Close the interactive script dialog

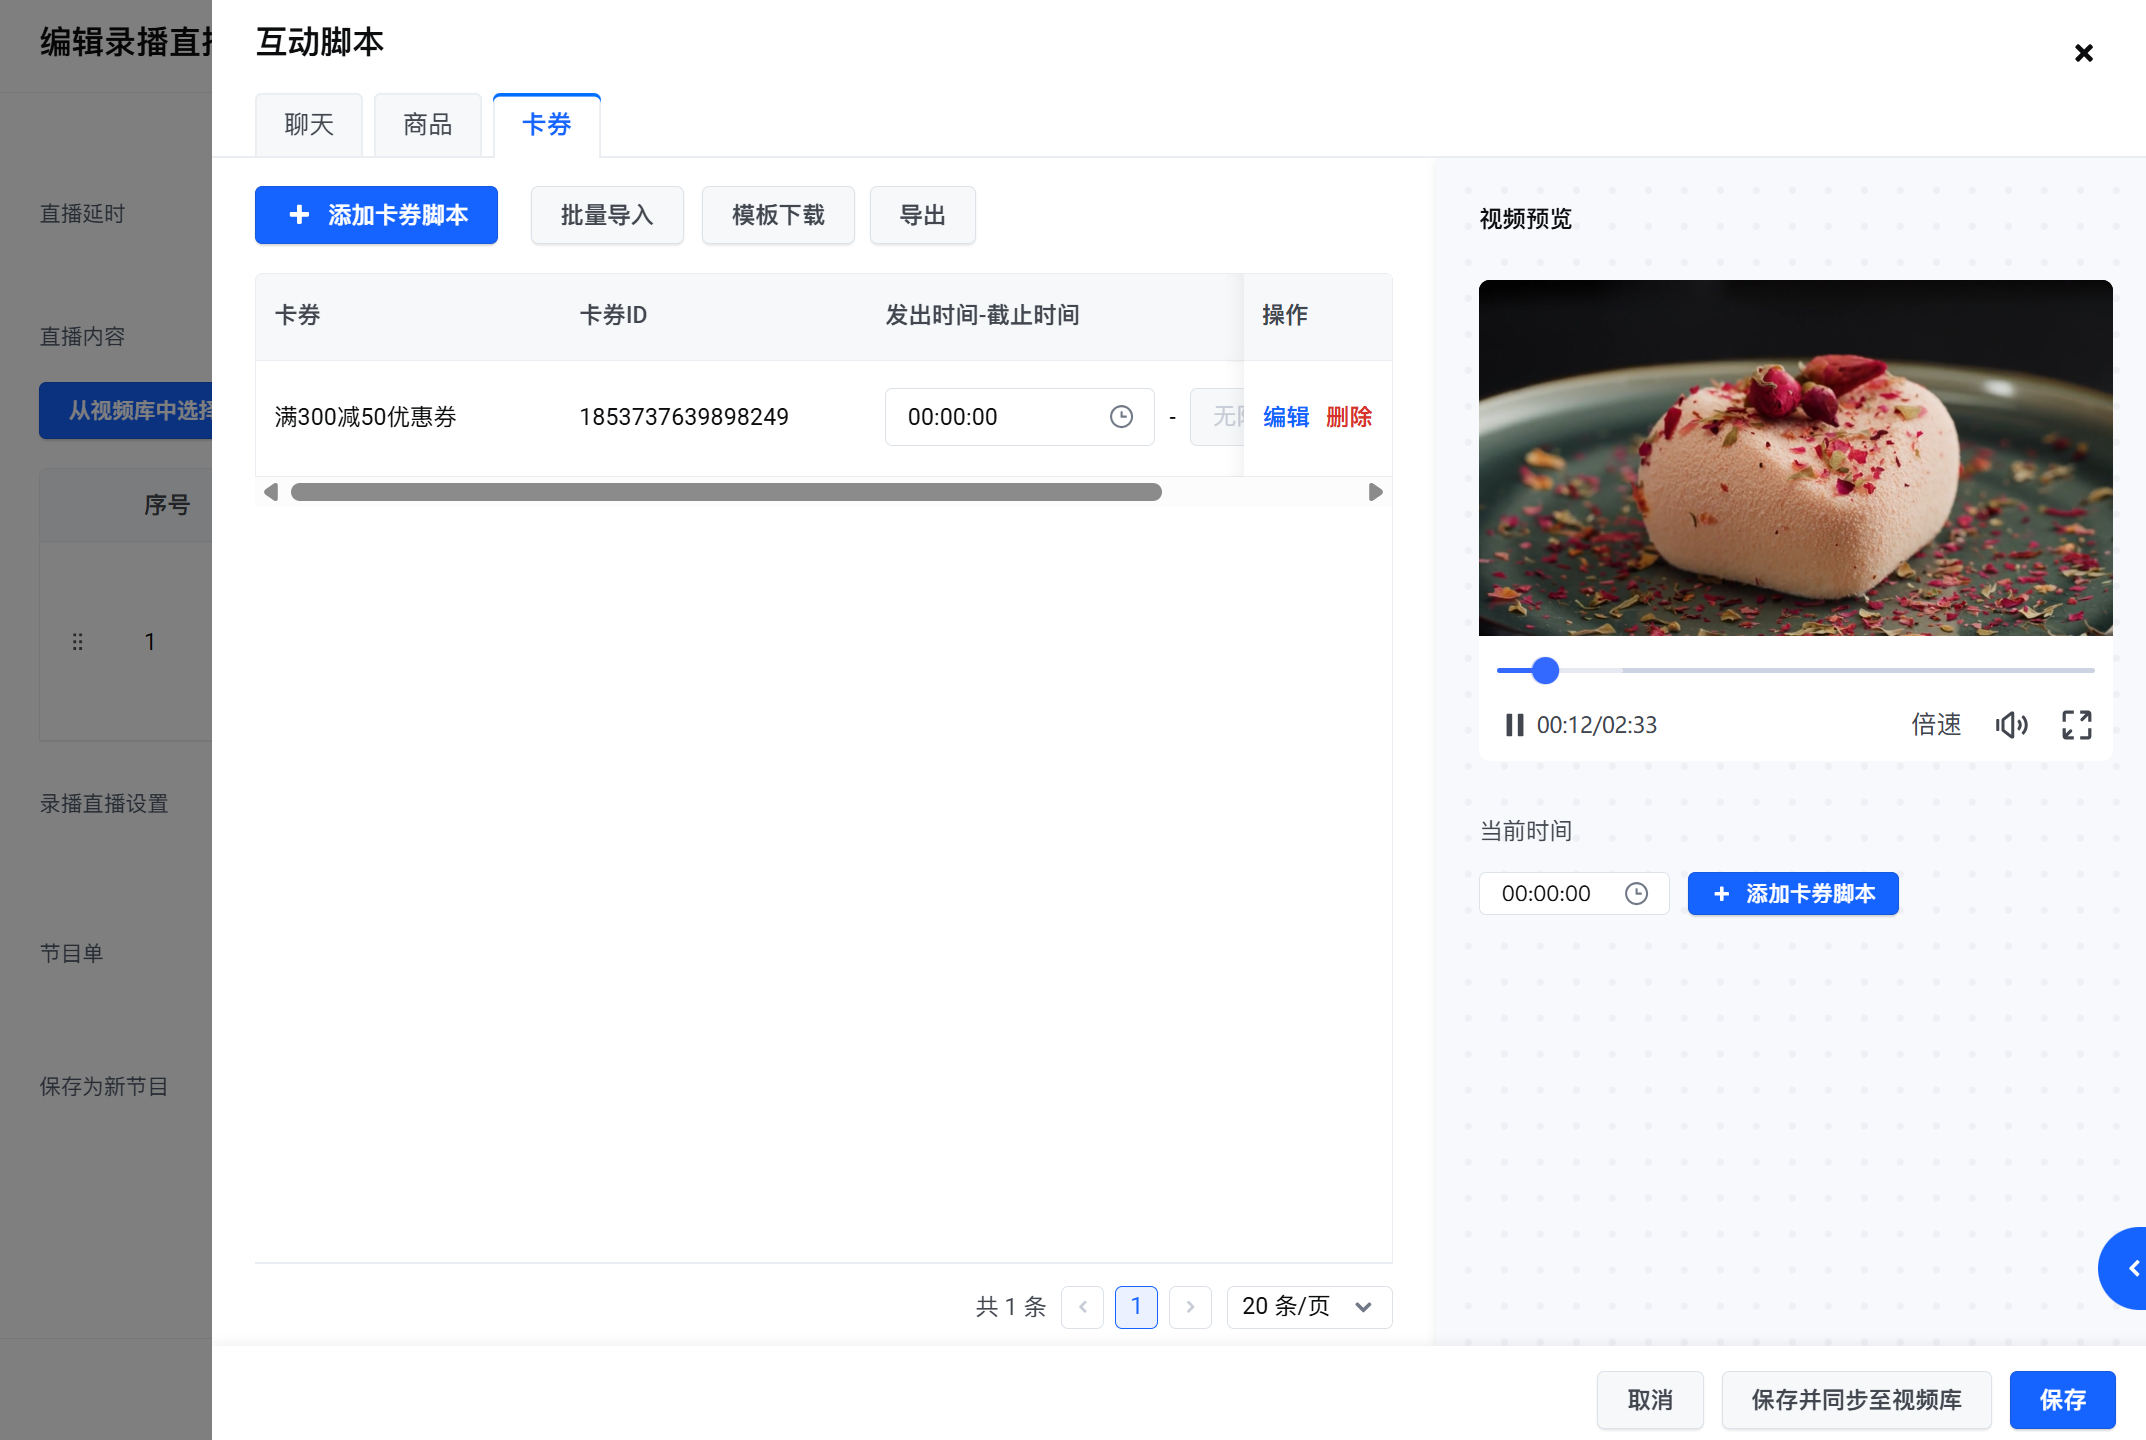coord(2083,53)
